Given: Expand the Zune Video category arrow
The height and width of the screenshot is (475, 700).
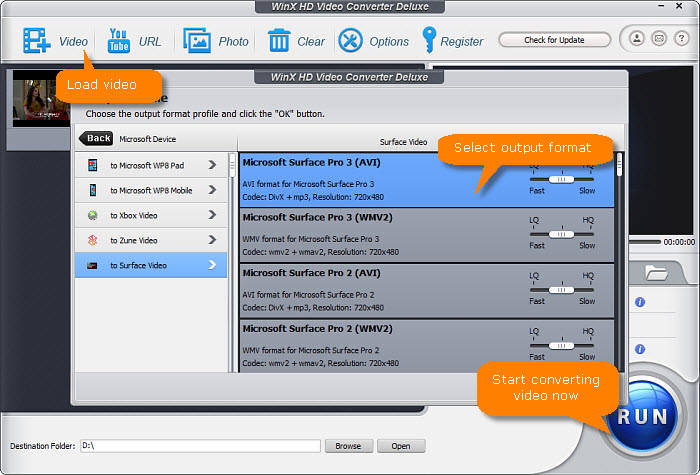Looking at the screenshot, I should coord(212,240).
